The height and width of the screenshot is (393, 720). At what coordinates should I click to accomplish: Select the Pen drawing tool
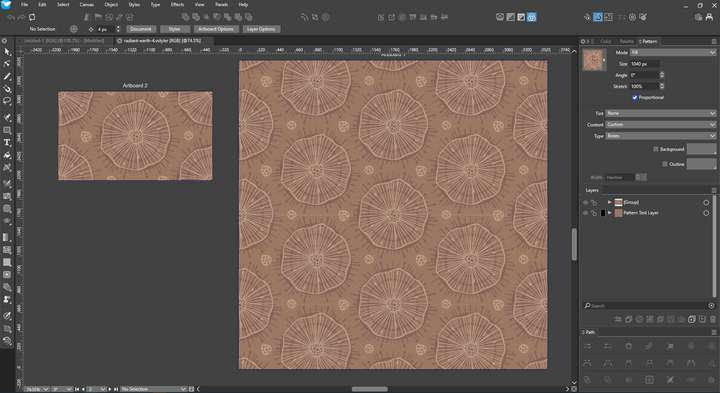(7, 76)
